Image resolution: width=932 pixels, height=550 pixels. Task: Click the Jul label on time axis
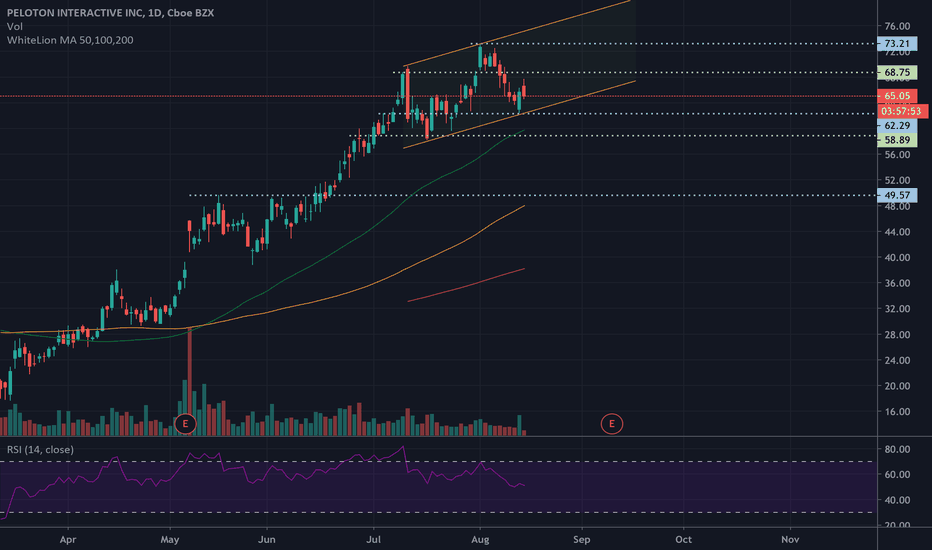point(373,539)
